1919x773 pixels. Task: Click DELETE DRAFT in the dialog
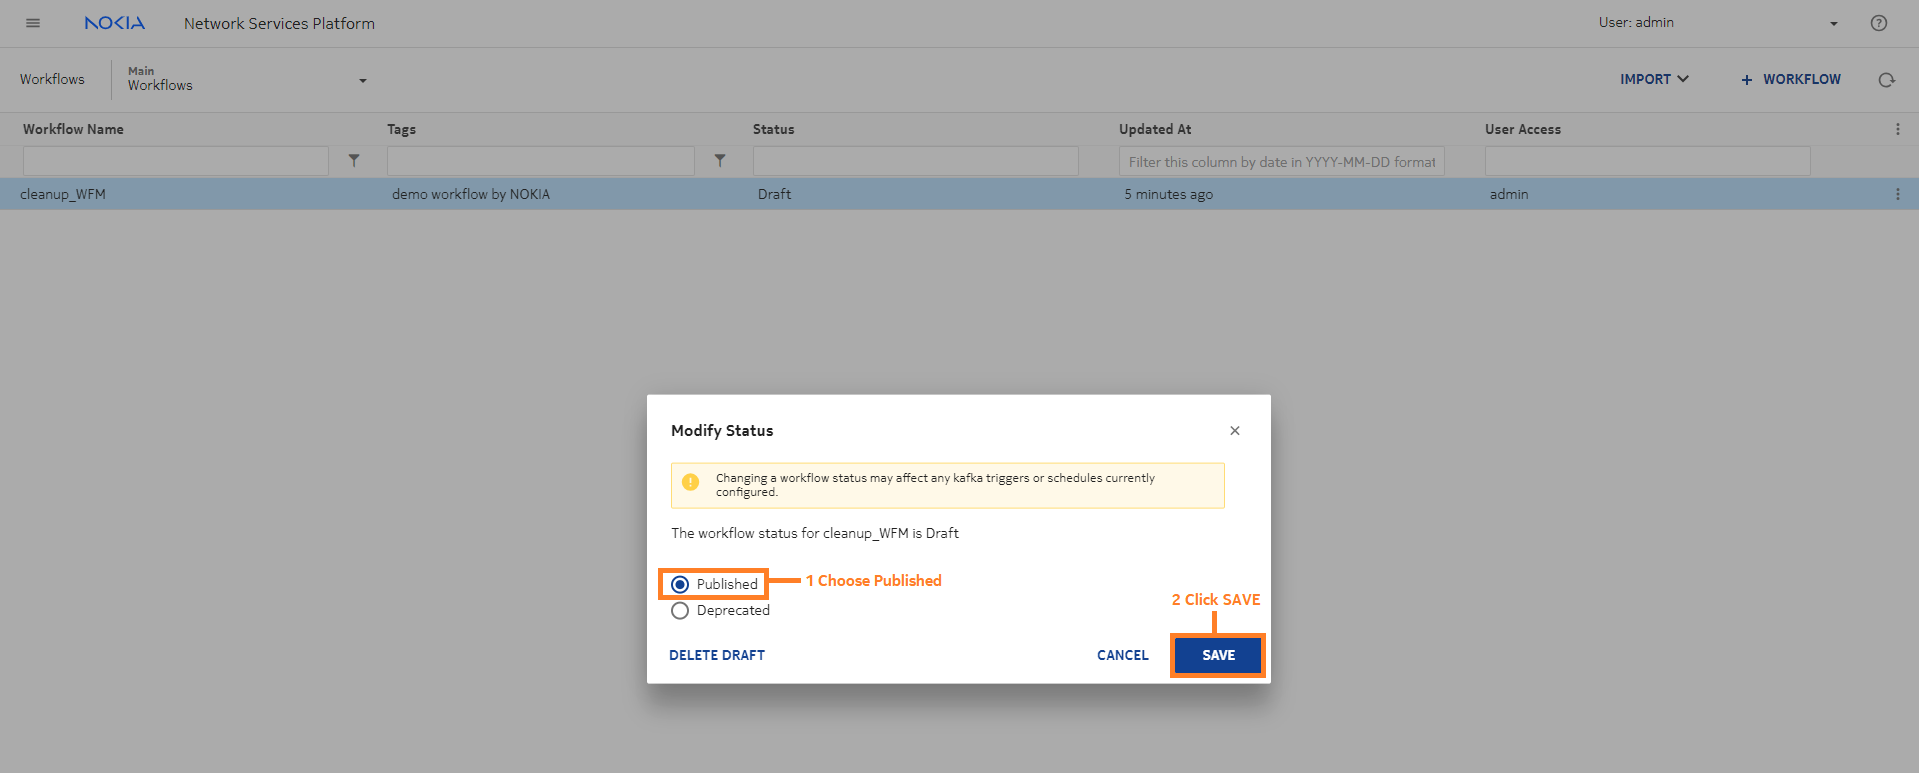[717, 655]
